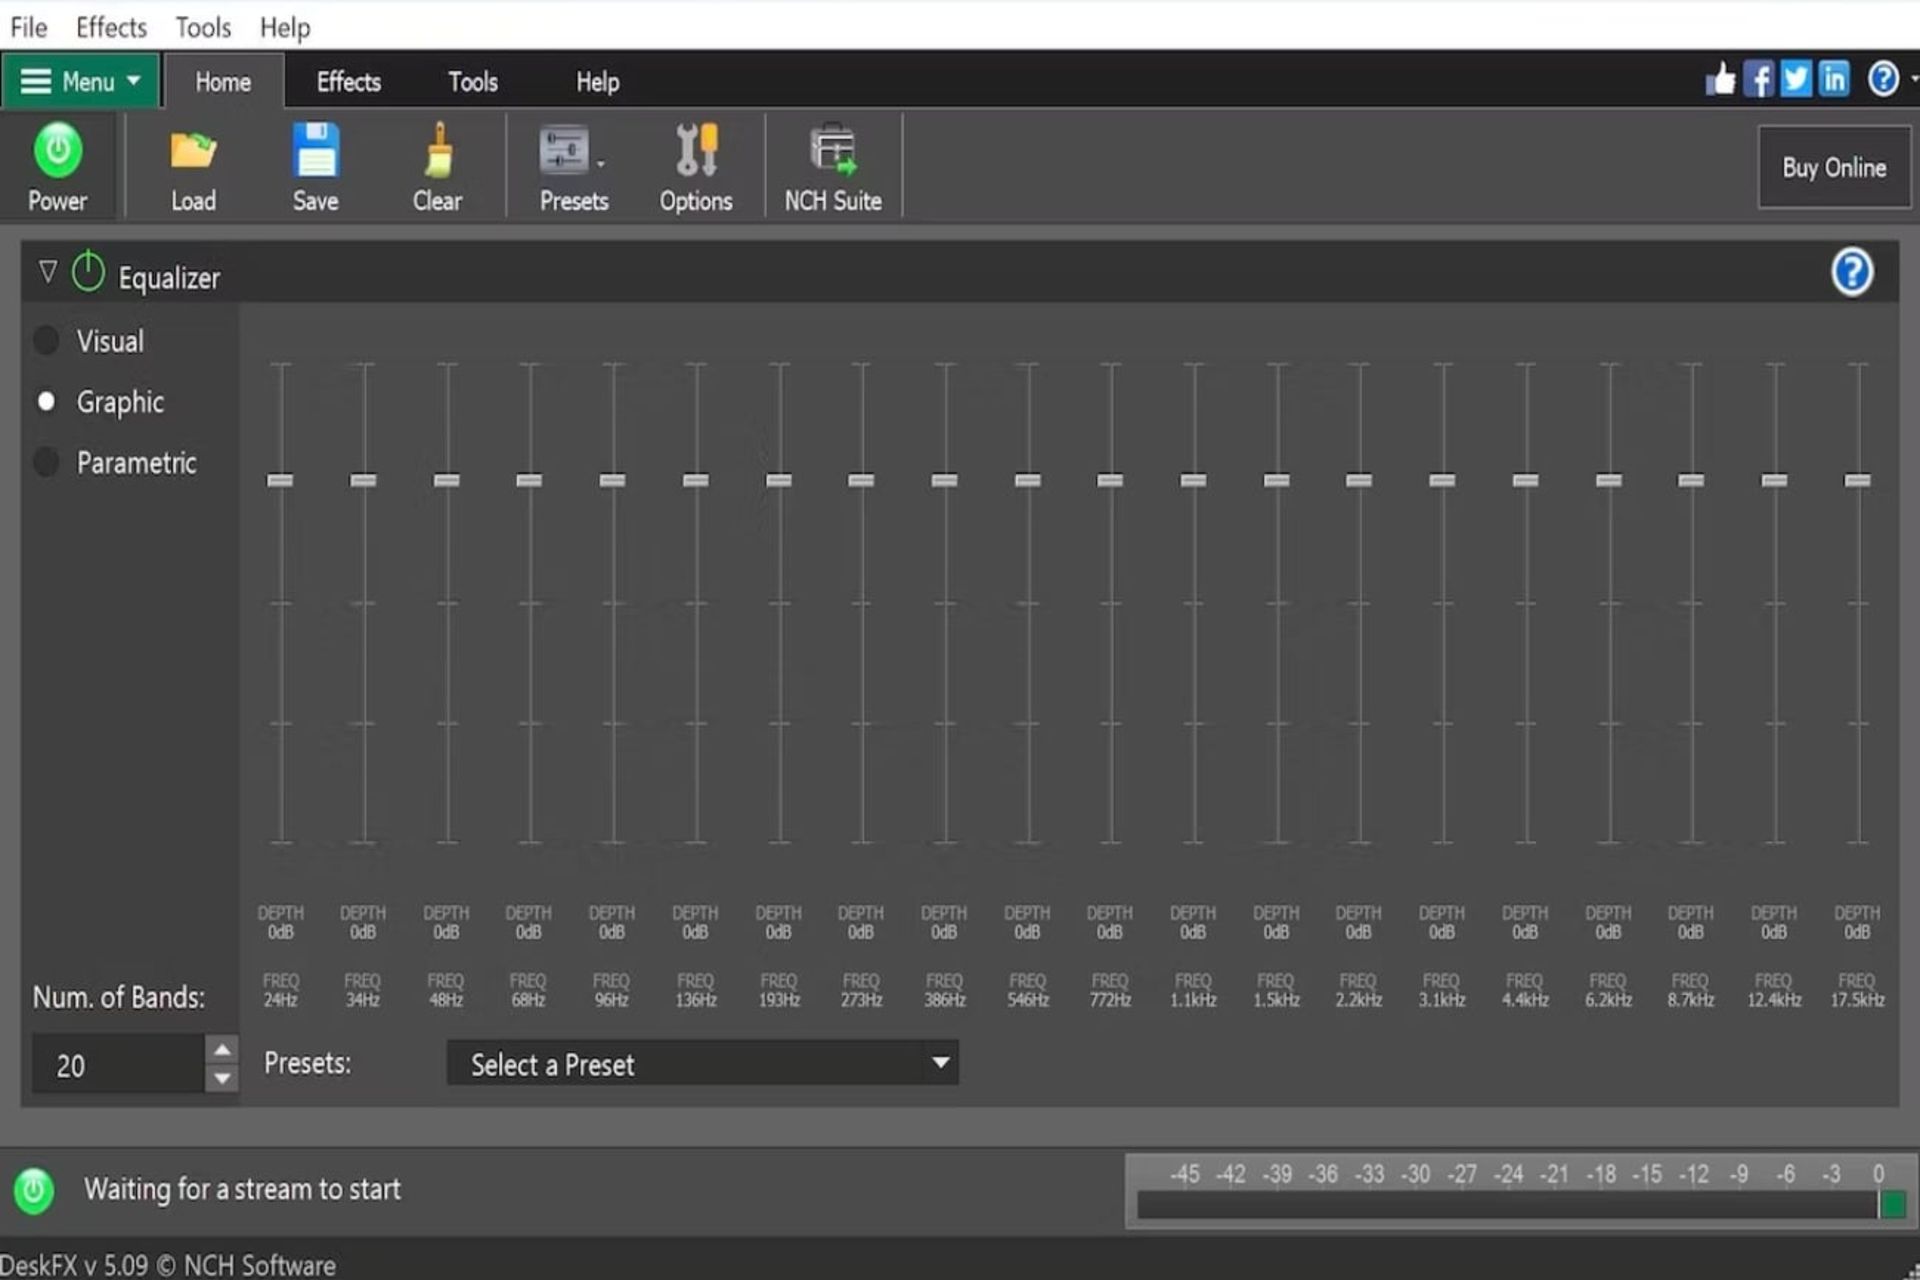This screenshot has height=1280, width=1920.
Task: Collapse the Equalizer panel triangle
Action: point(47,272)
